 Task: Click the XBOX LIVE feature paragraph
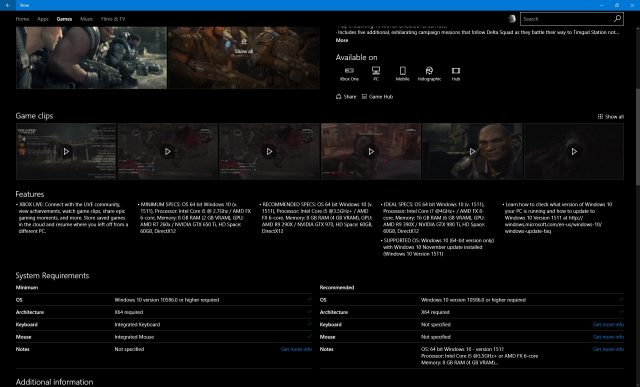pos(72,218)
